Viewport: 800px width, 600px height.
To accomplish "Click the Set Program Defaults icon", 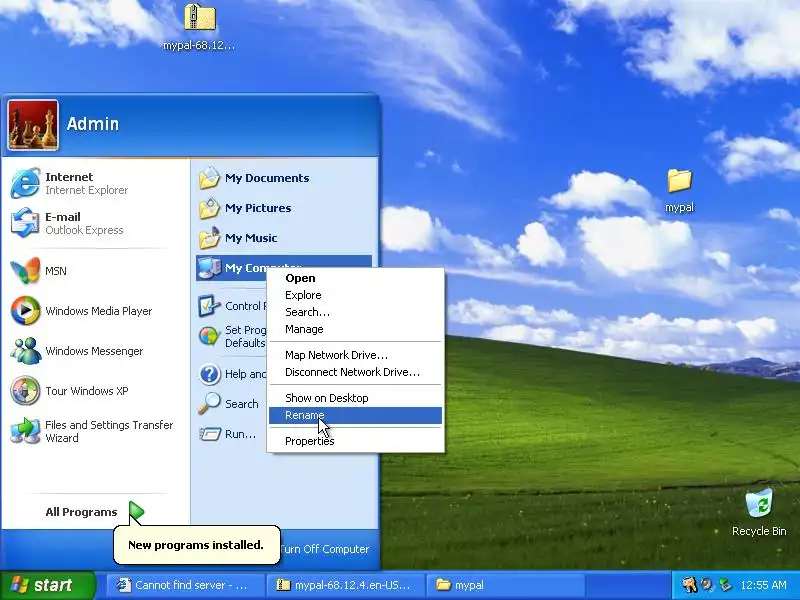I will [x=209, y=336].
